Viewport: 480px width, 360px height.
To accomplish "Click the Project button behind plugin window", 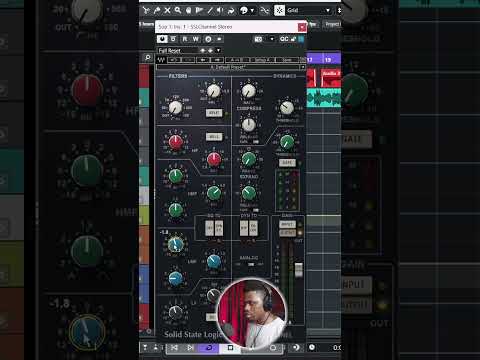I will pos(332,24).
